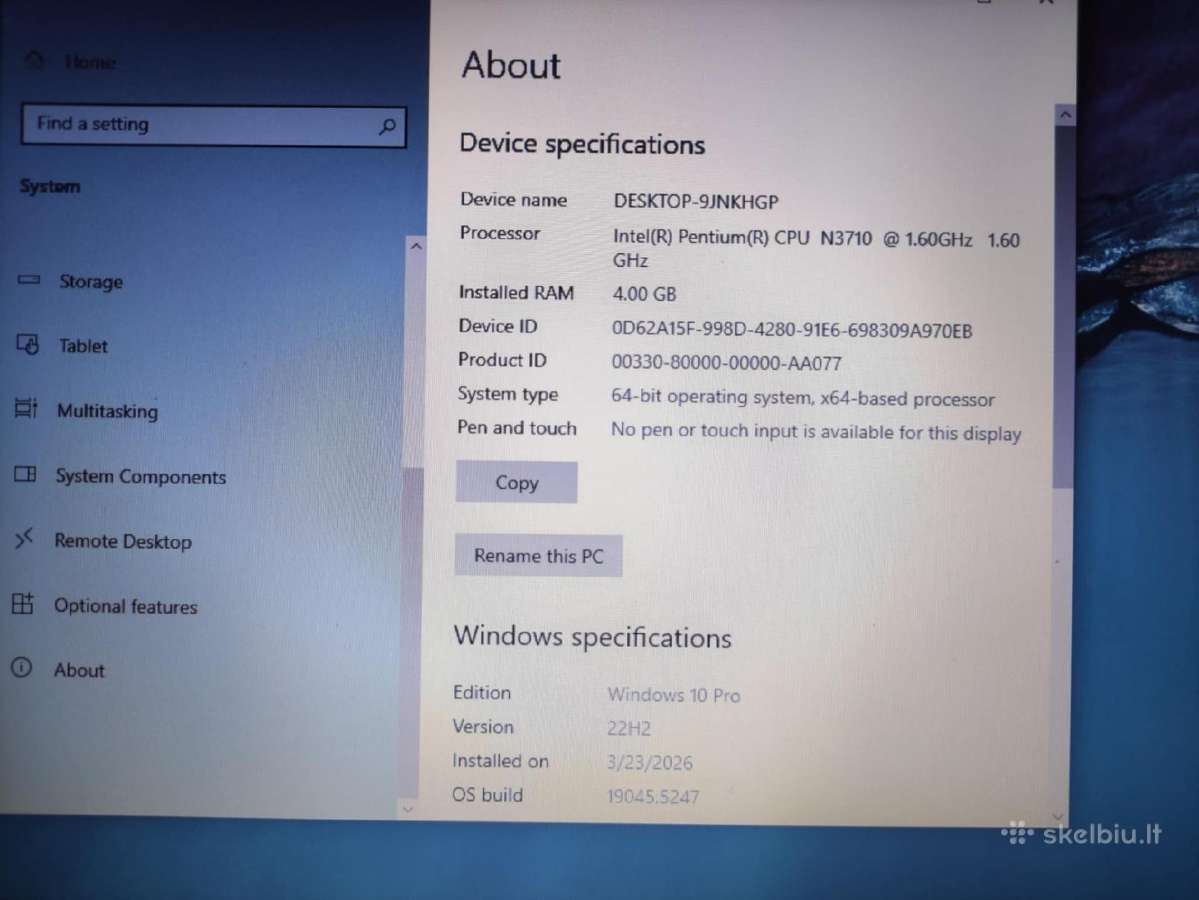Click sidebar scroll up arrow

click(416, 246)
